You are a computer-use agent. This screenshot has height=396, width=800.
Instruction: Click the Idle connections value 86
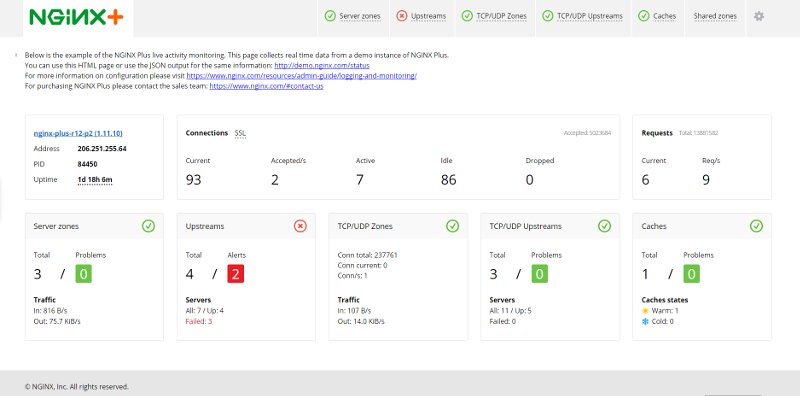pyautogui.click(x=448, y=180)
